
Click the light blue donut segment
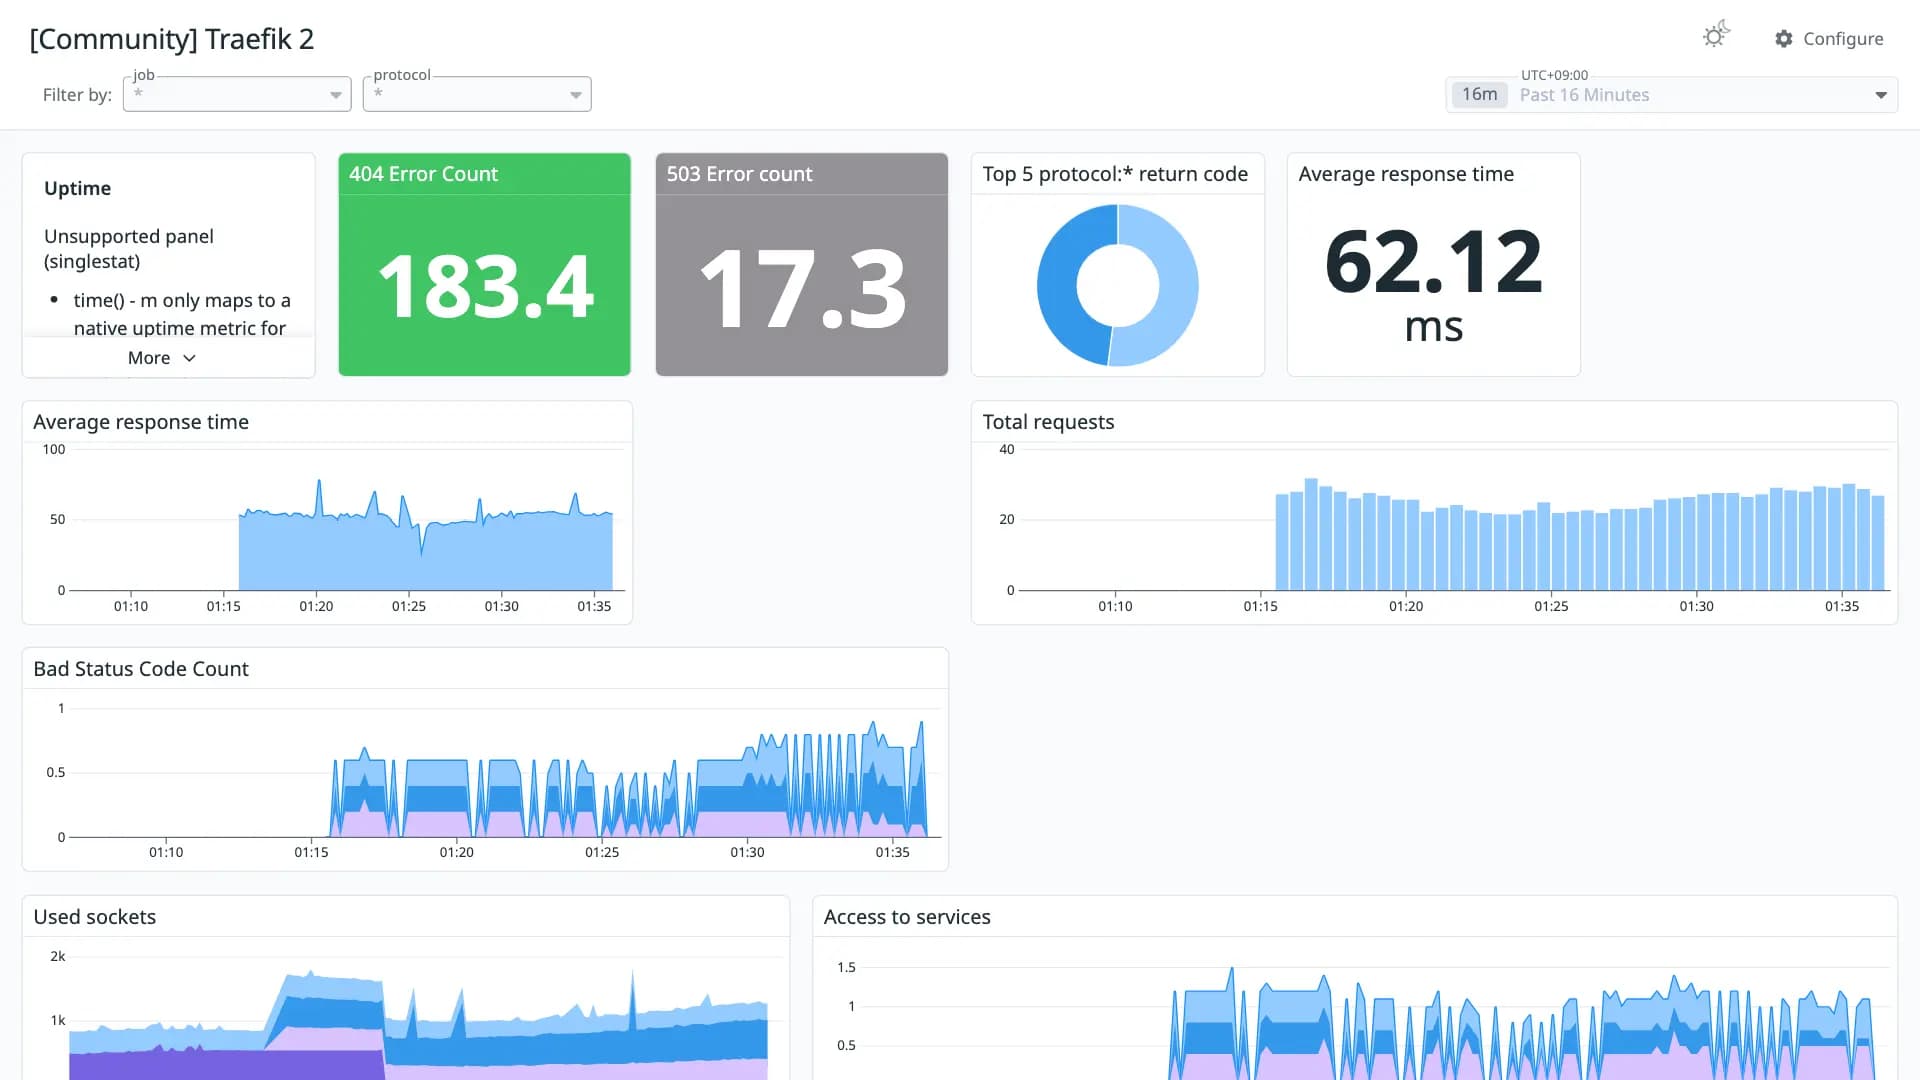click(1178, 287)
